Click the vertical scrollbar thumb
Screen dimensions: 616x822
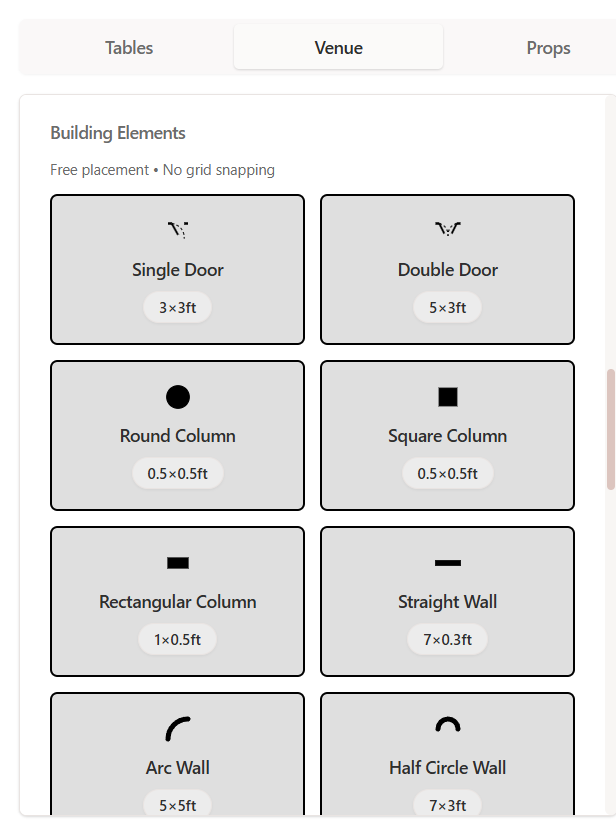pos(611,428)
